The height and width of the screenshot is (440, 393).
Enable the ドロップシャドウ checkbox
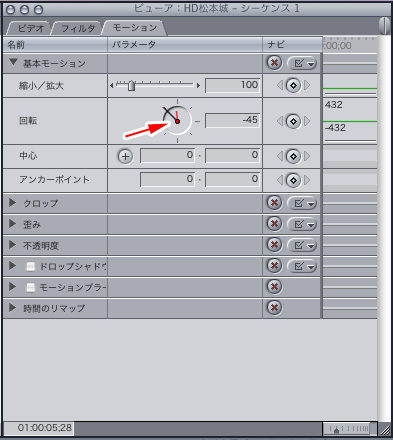31,266
